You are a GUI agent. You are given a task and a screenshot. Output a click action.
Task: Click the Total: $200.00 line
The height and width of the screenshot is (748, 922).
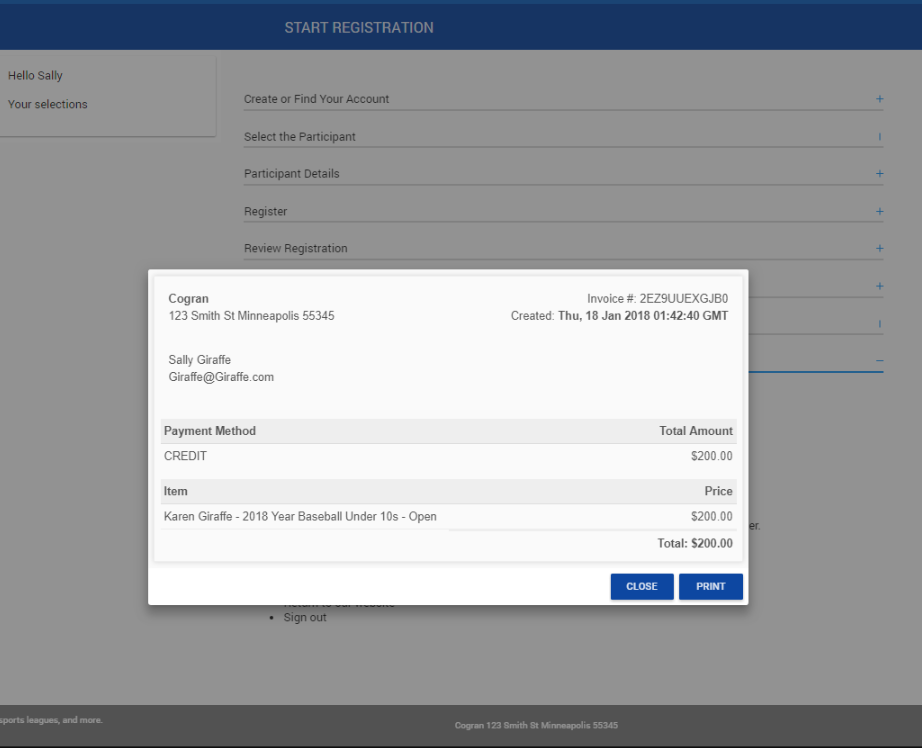point(695,543)
